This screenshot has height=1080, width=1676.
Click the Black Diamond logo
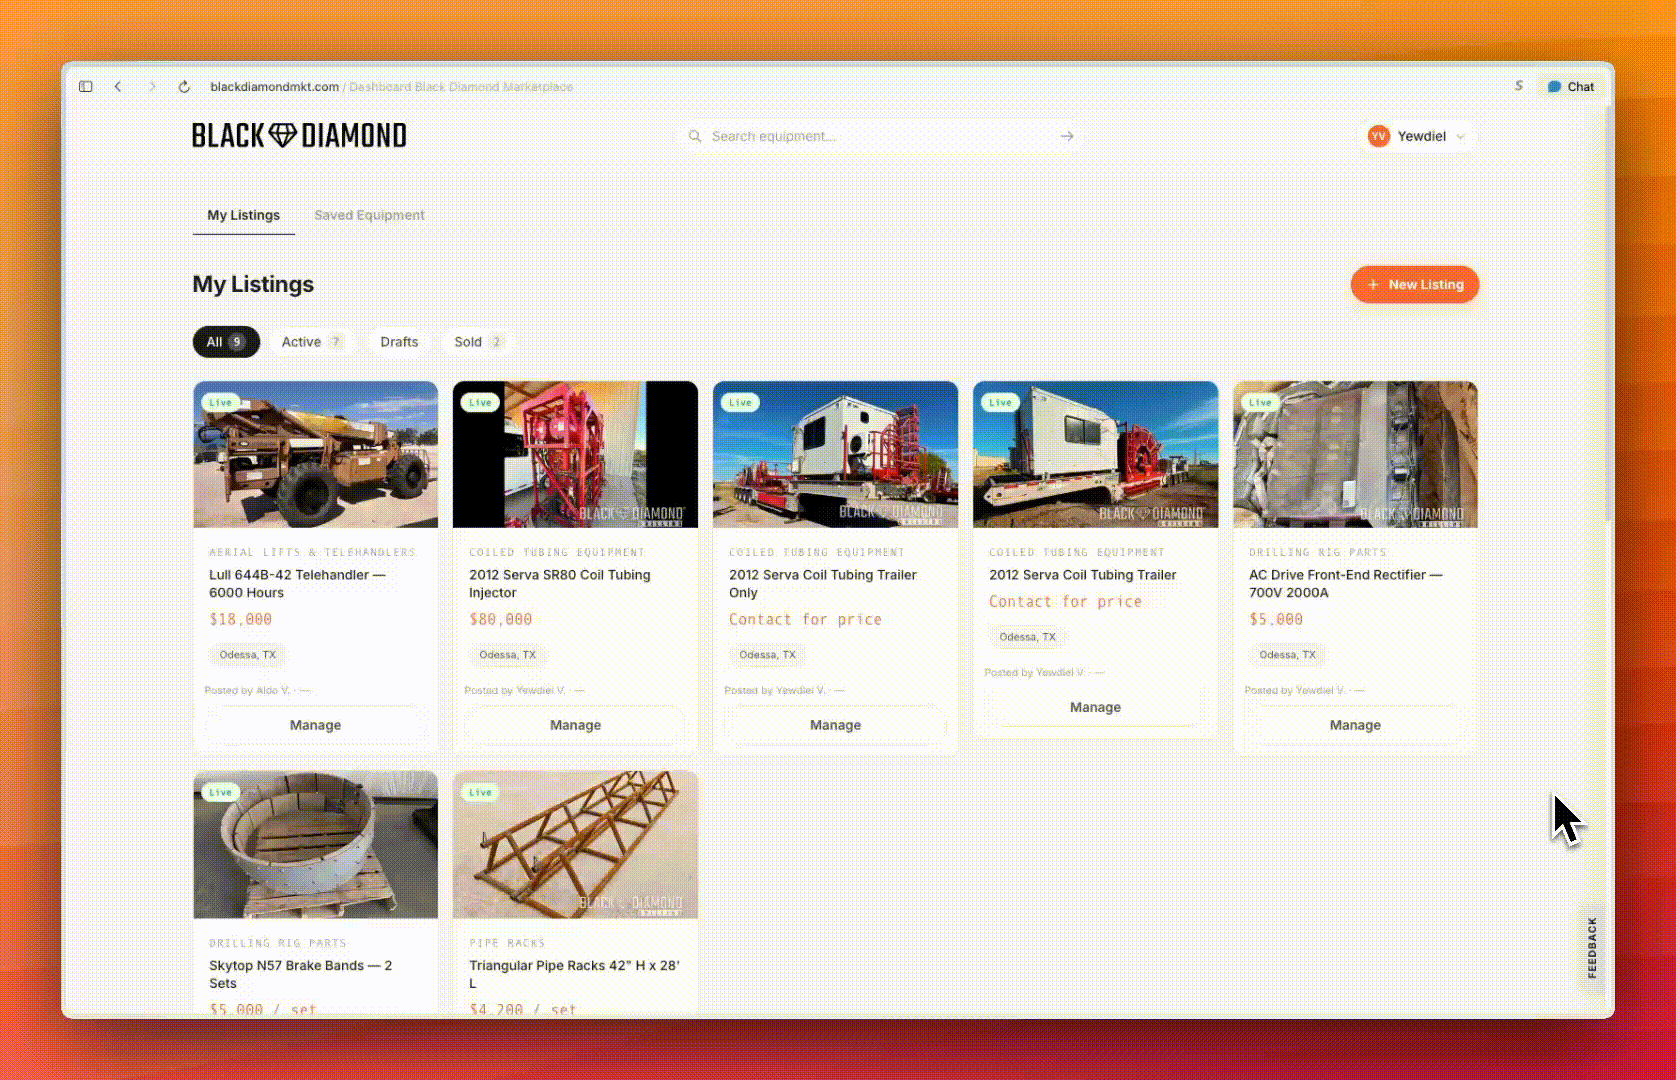coord(299,136)
